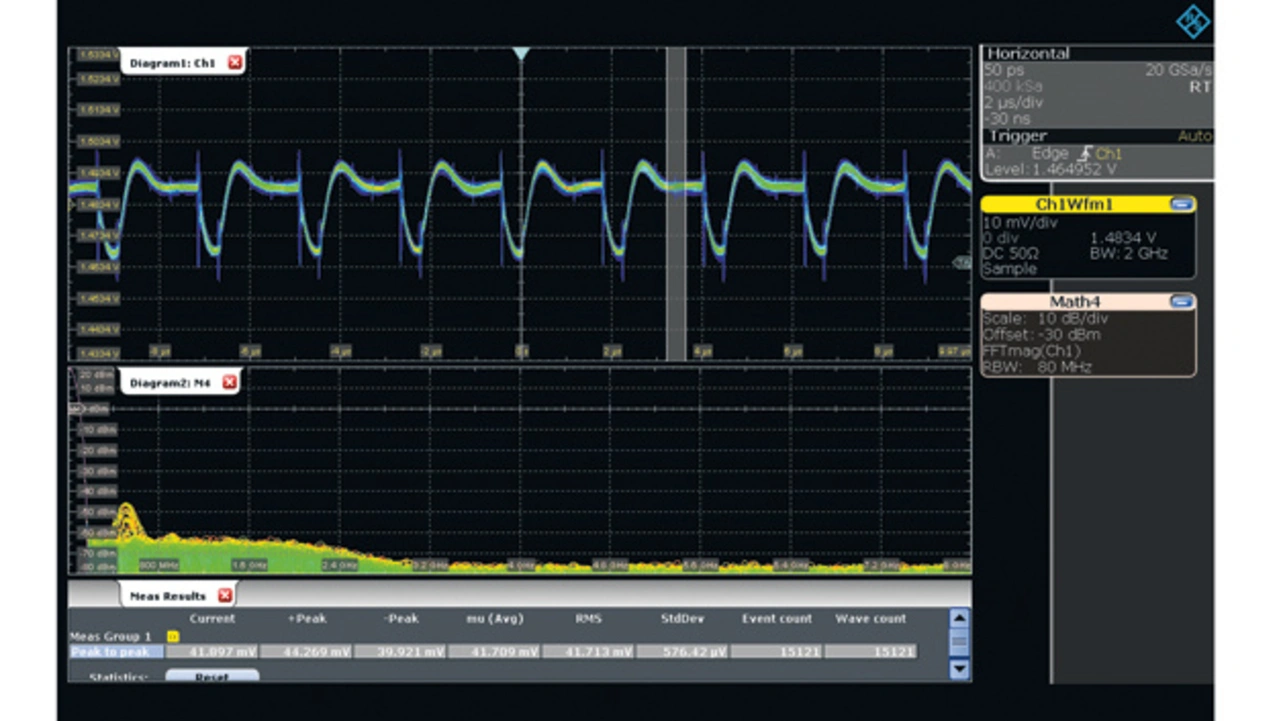
Task: Click the trigger position marker above waveform
Action: tap(520, 53)
